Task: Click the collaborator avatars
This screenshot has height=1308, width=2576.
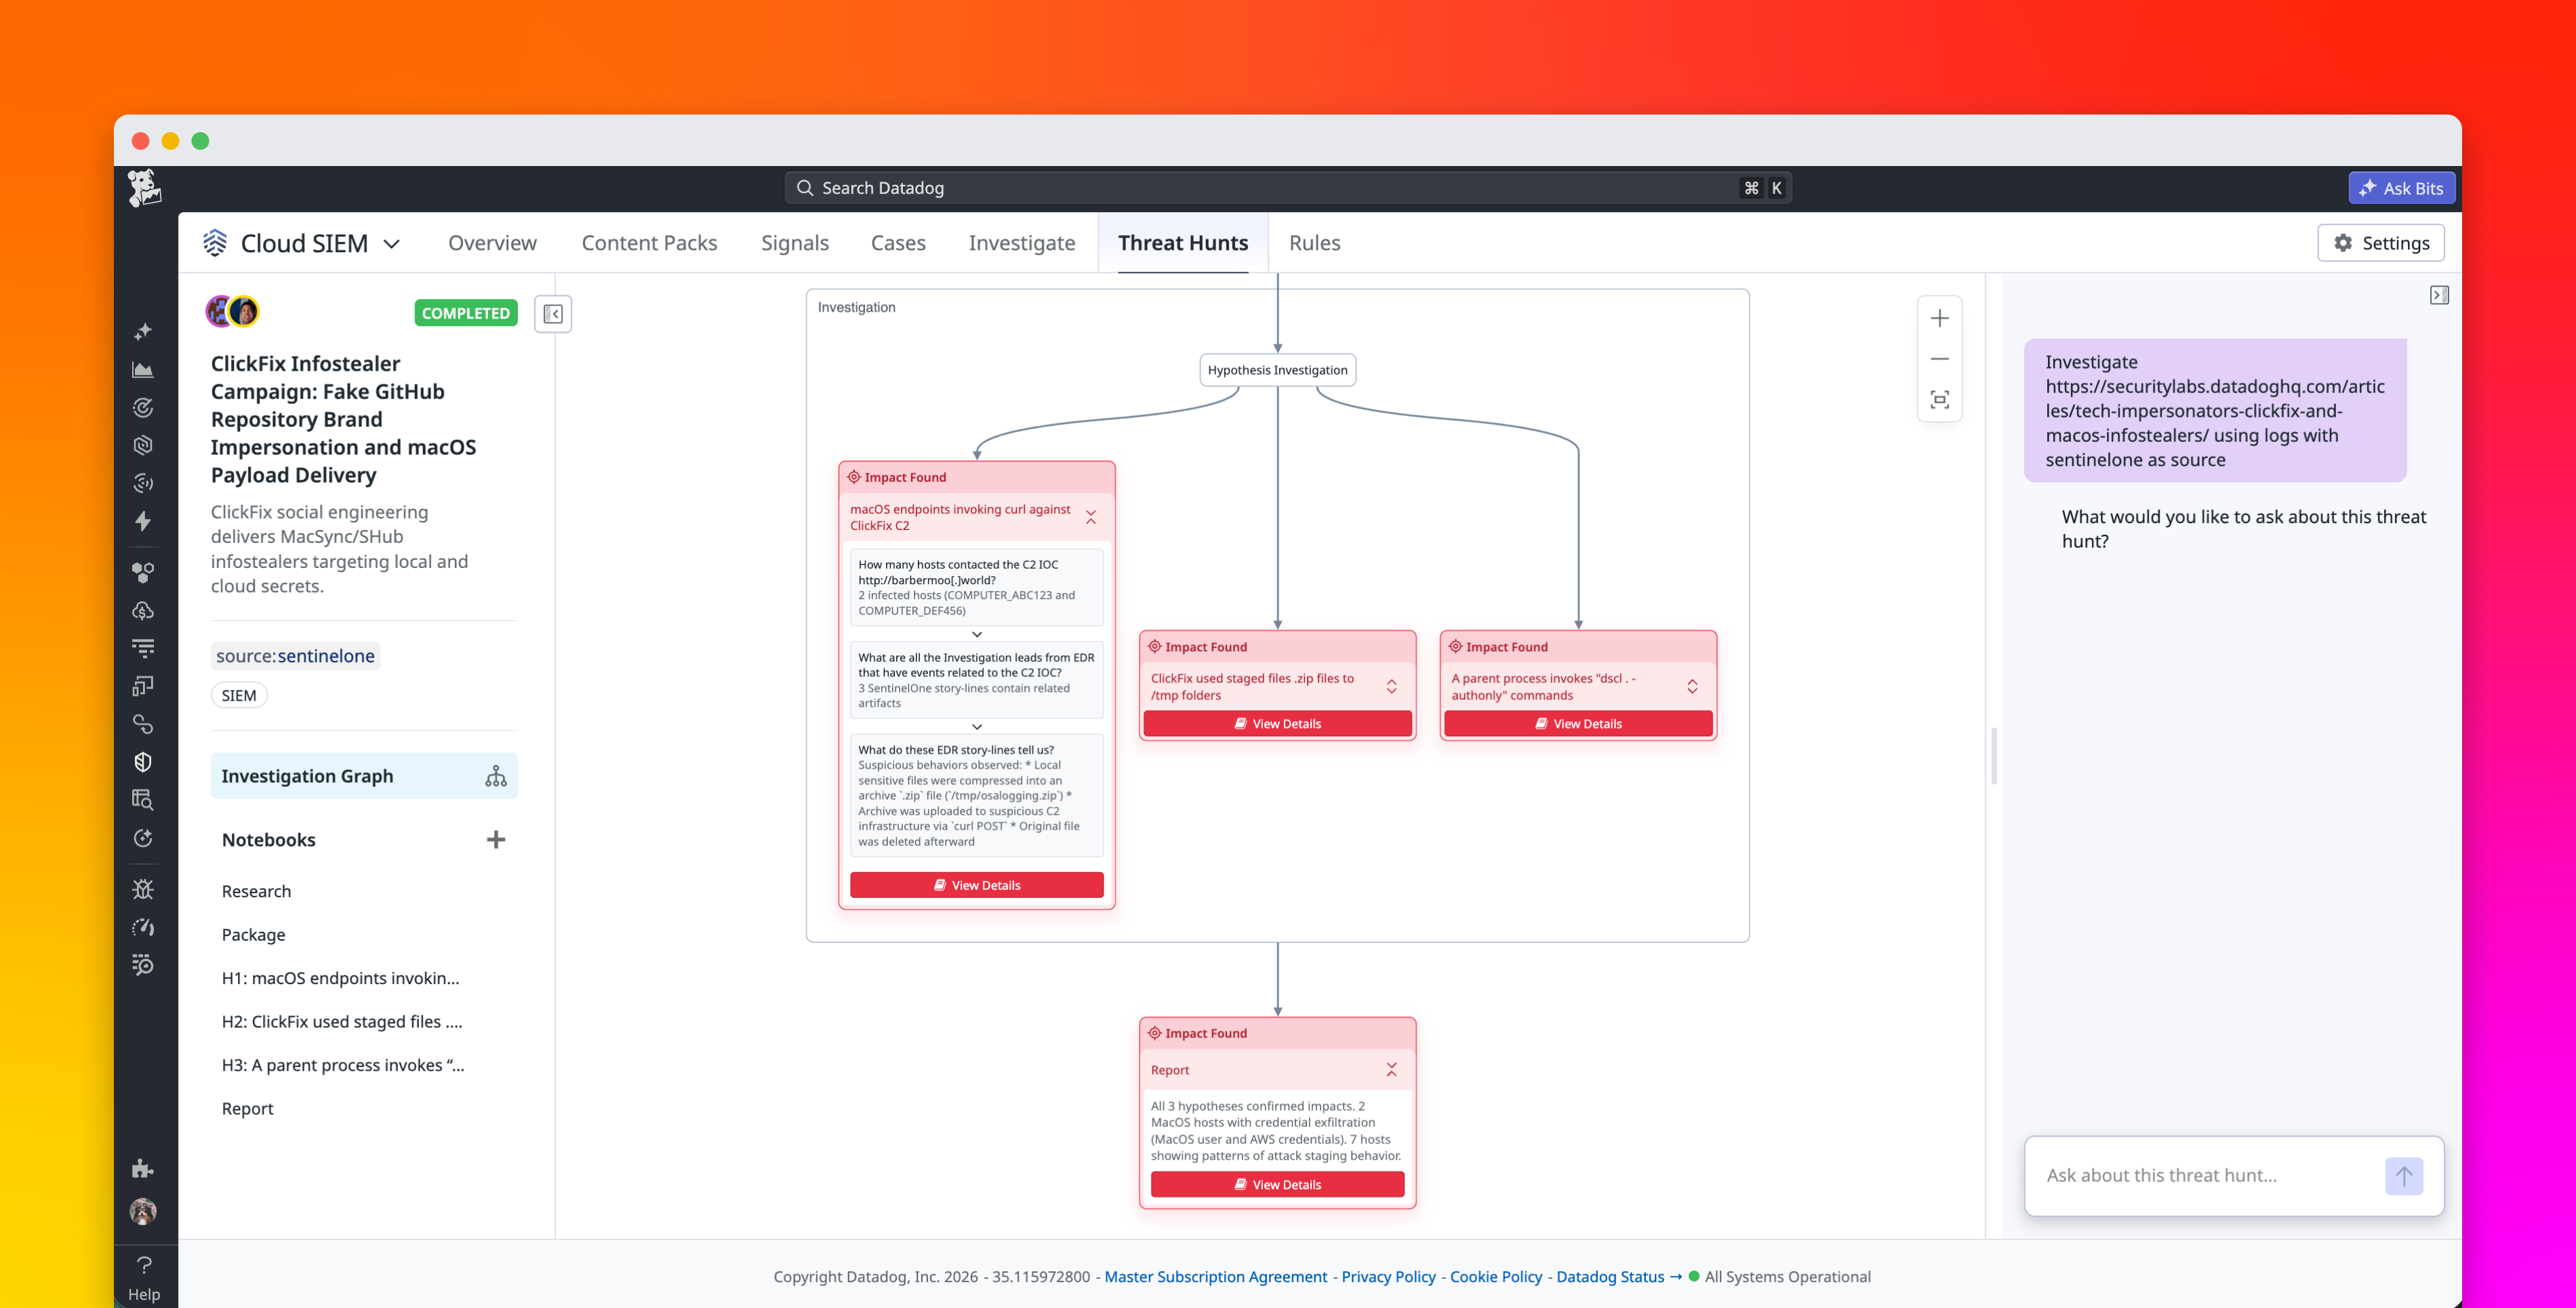Action: click(233, 312)
